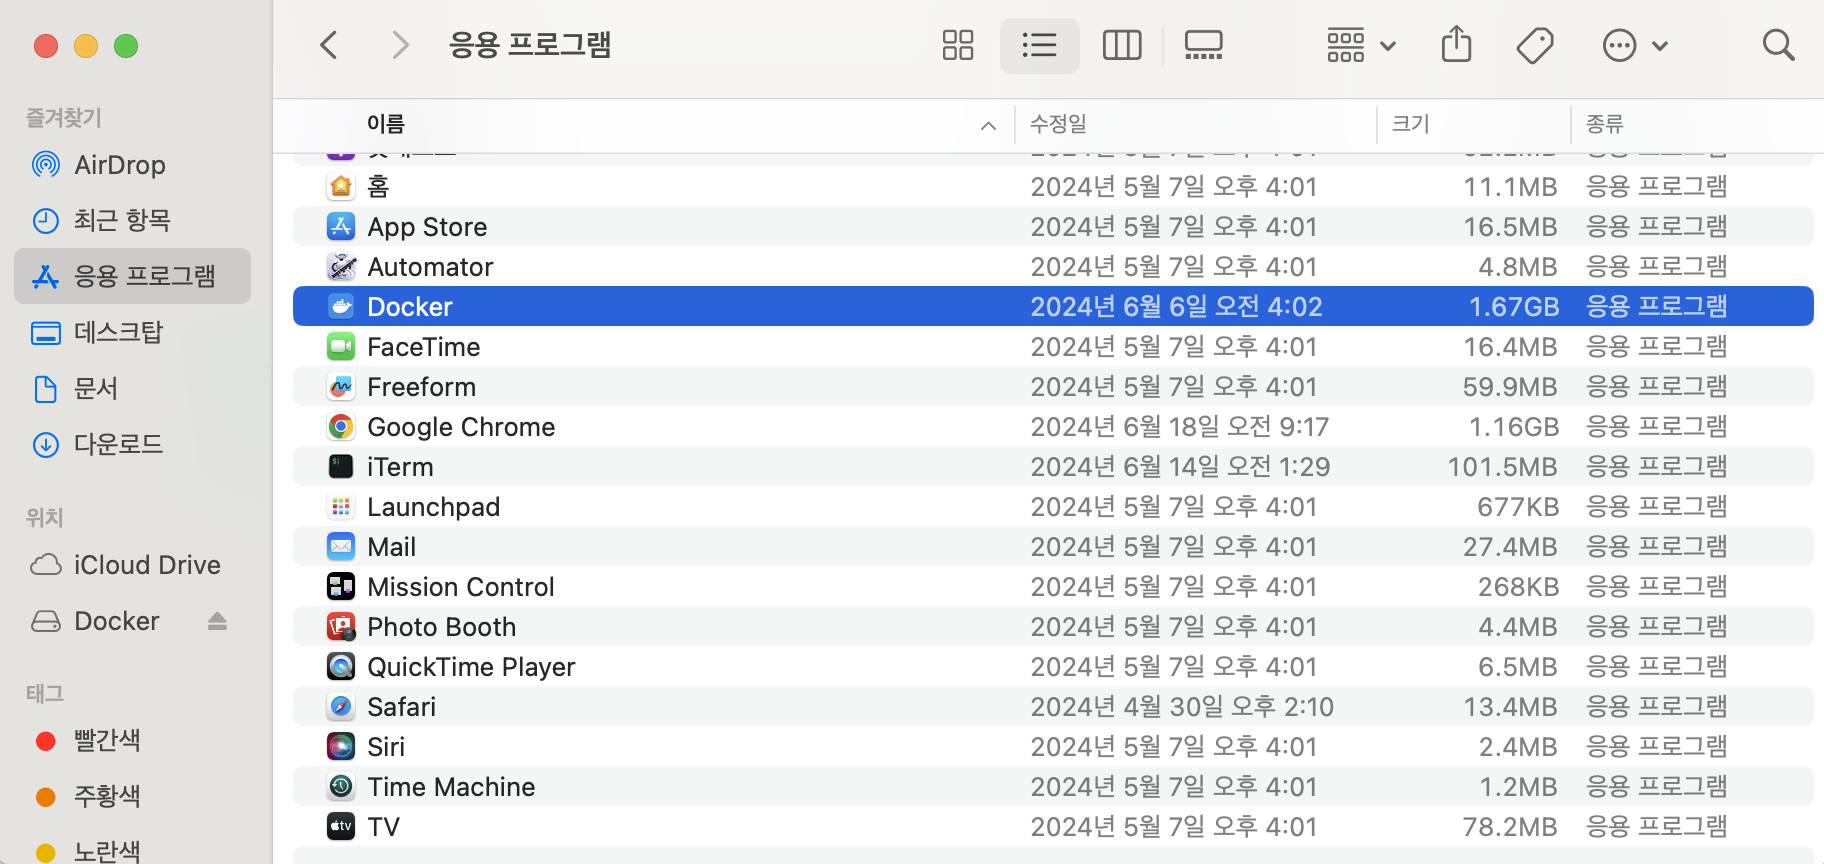Sort by the 종류 column header
1824x864 pixels.
tap(1605, 124)
